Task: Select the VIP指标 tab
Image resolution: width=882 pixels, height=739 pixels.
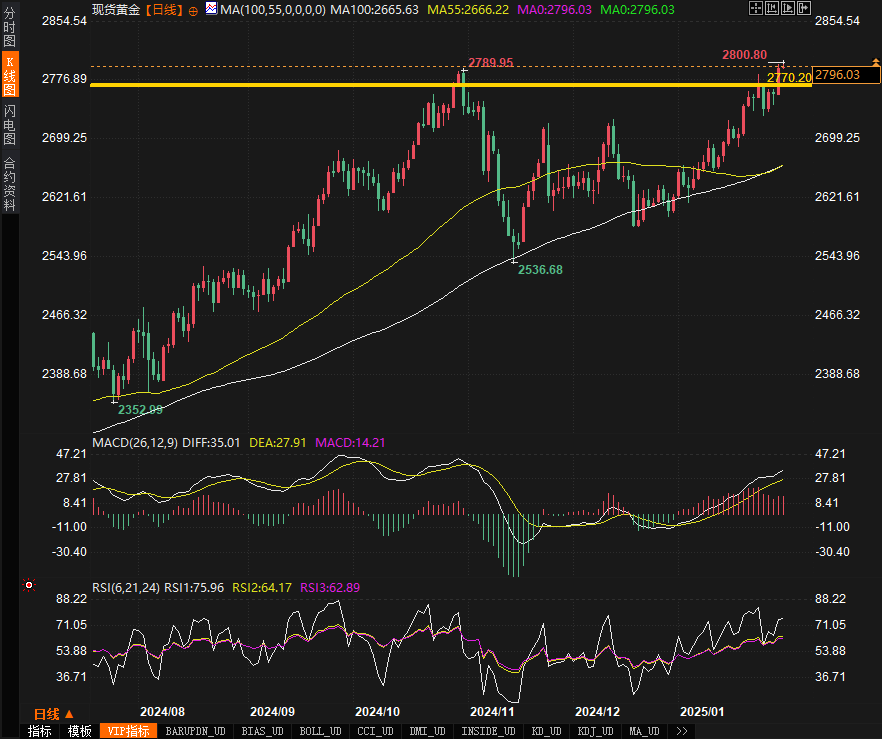Action: tap(128, 731)
